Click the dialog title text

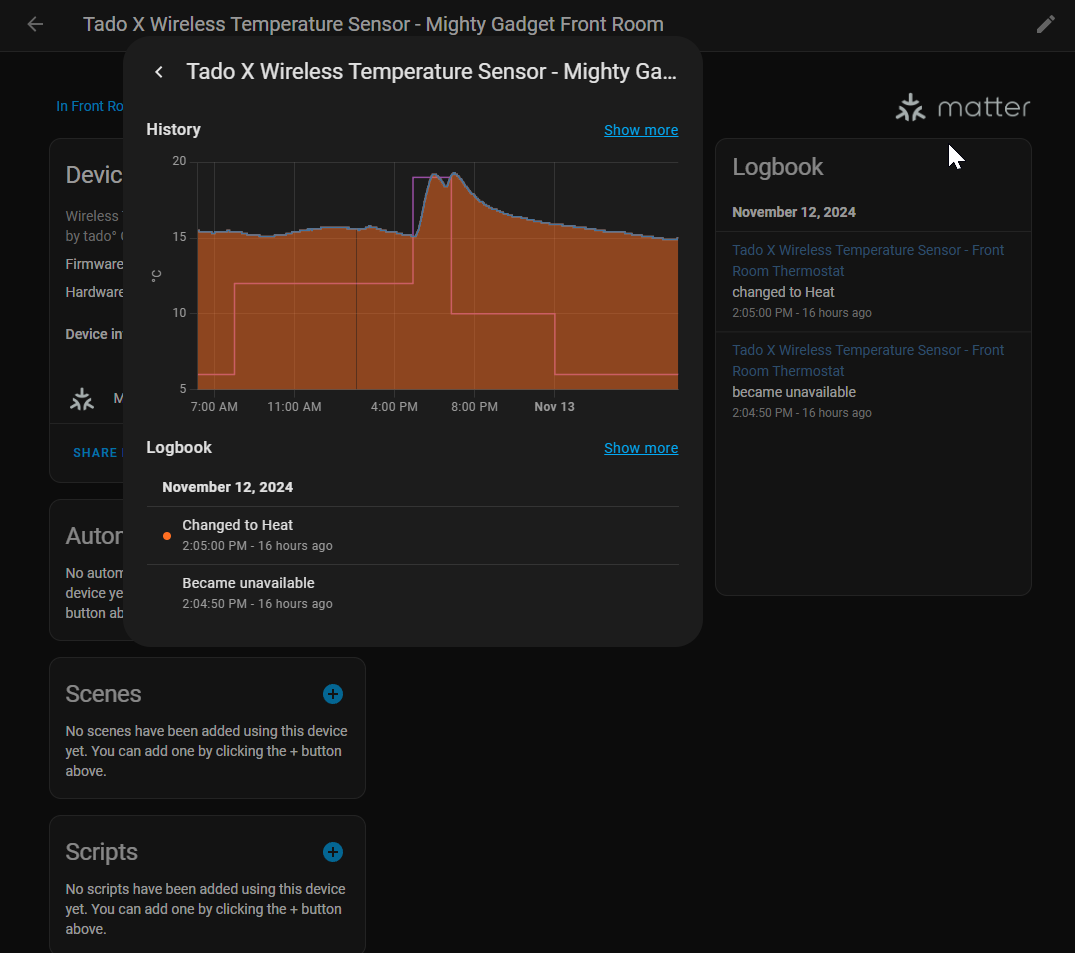click(431, 72)
